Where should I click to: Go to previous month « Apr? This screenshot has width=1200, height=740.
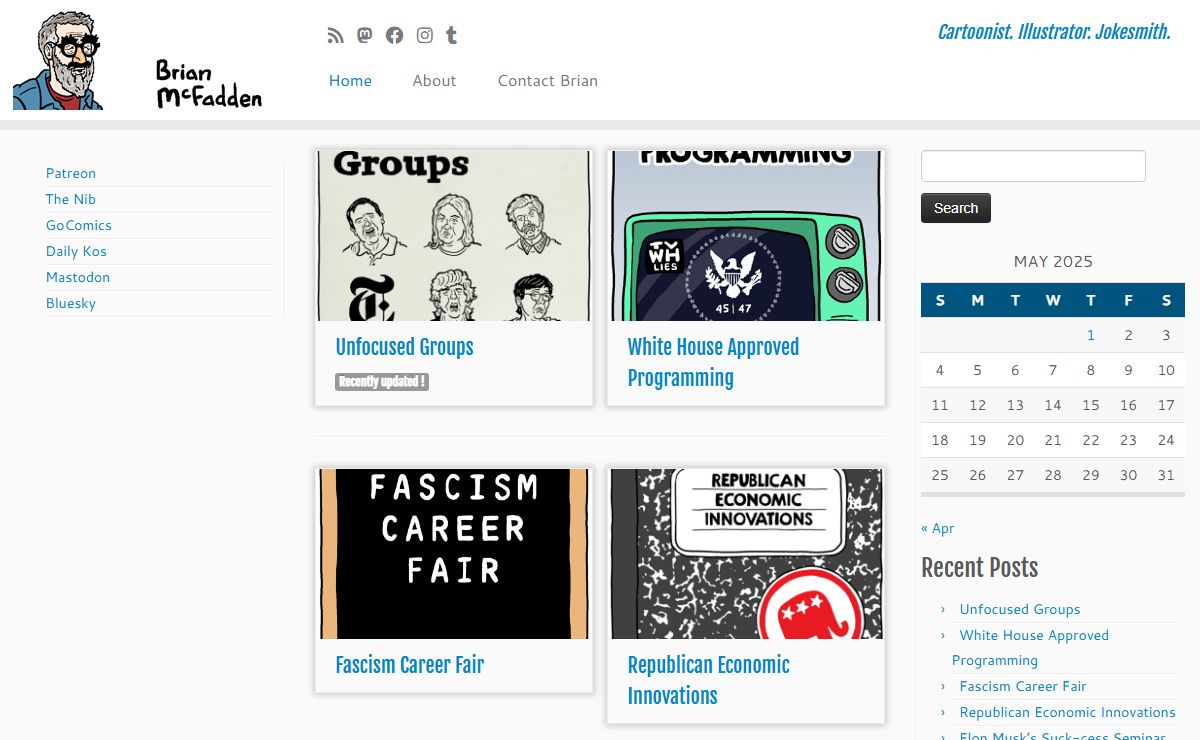(938, 528)
